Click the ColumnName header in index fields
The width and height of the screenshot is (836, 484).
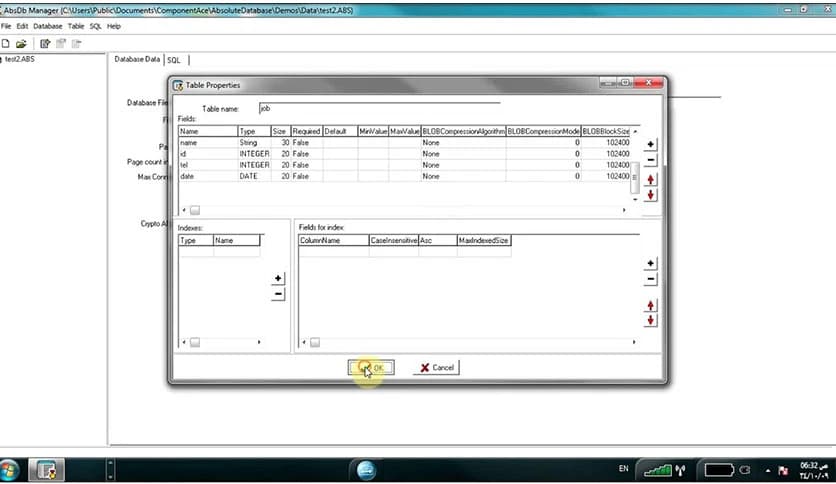(x=333, y=240)
